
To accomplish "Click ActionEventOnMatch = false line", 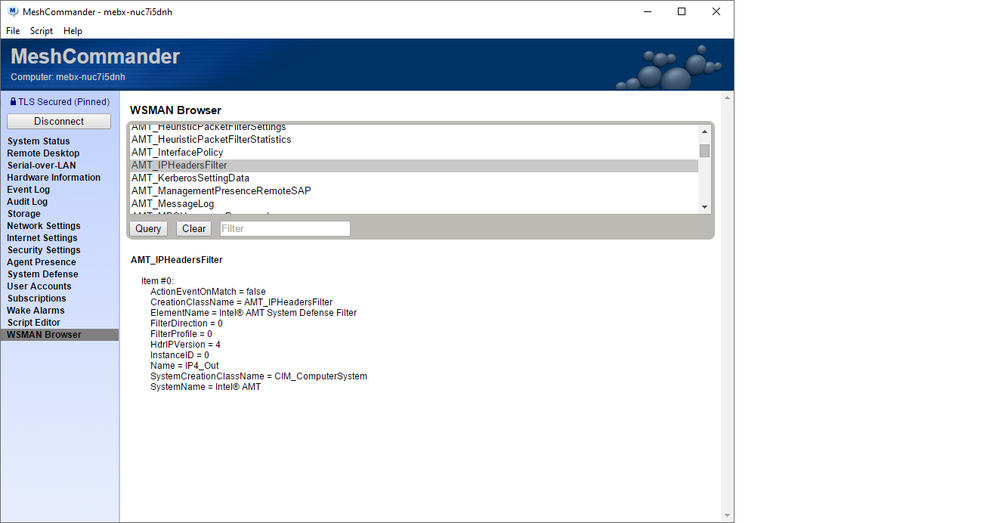I will pos(208,292).
